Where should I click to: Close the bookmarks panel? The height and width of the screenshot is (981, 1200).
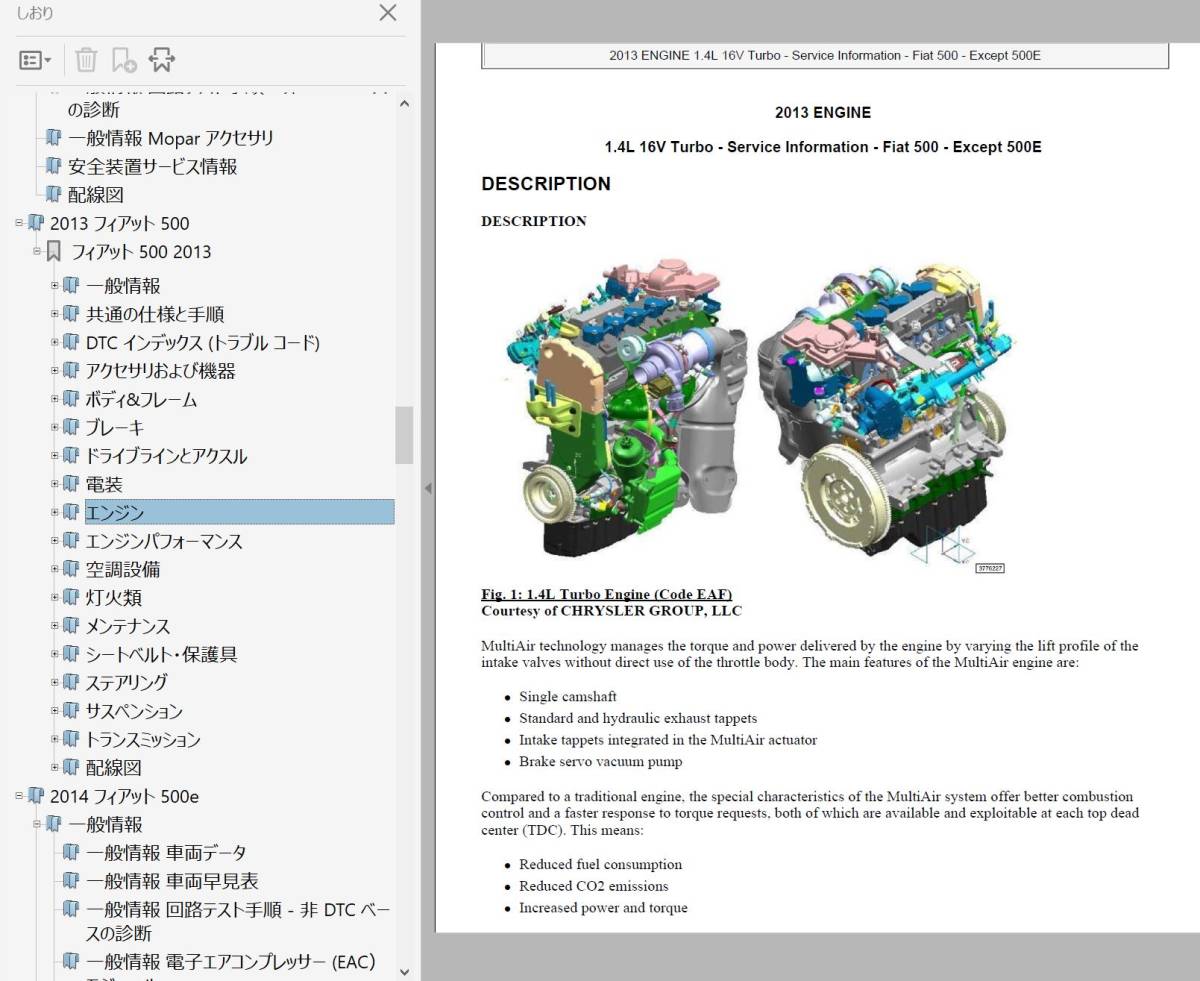(x=387, y=13)
